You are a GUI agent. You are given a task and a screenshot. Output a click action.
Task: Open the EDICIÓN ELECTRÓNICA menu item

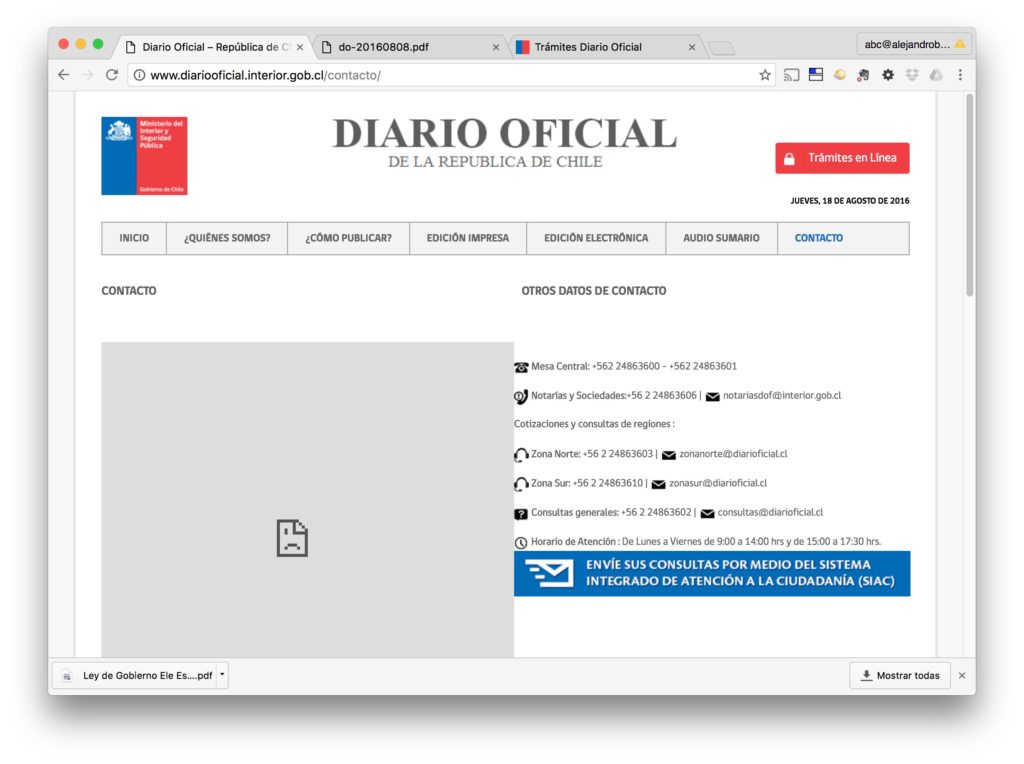[596, 238]
